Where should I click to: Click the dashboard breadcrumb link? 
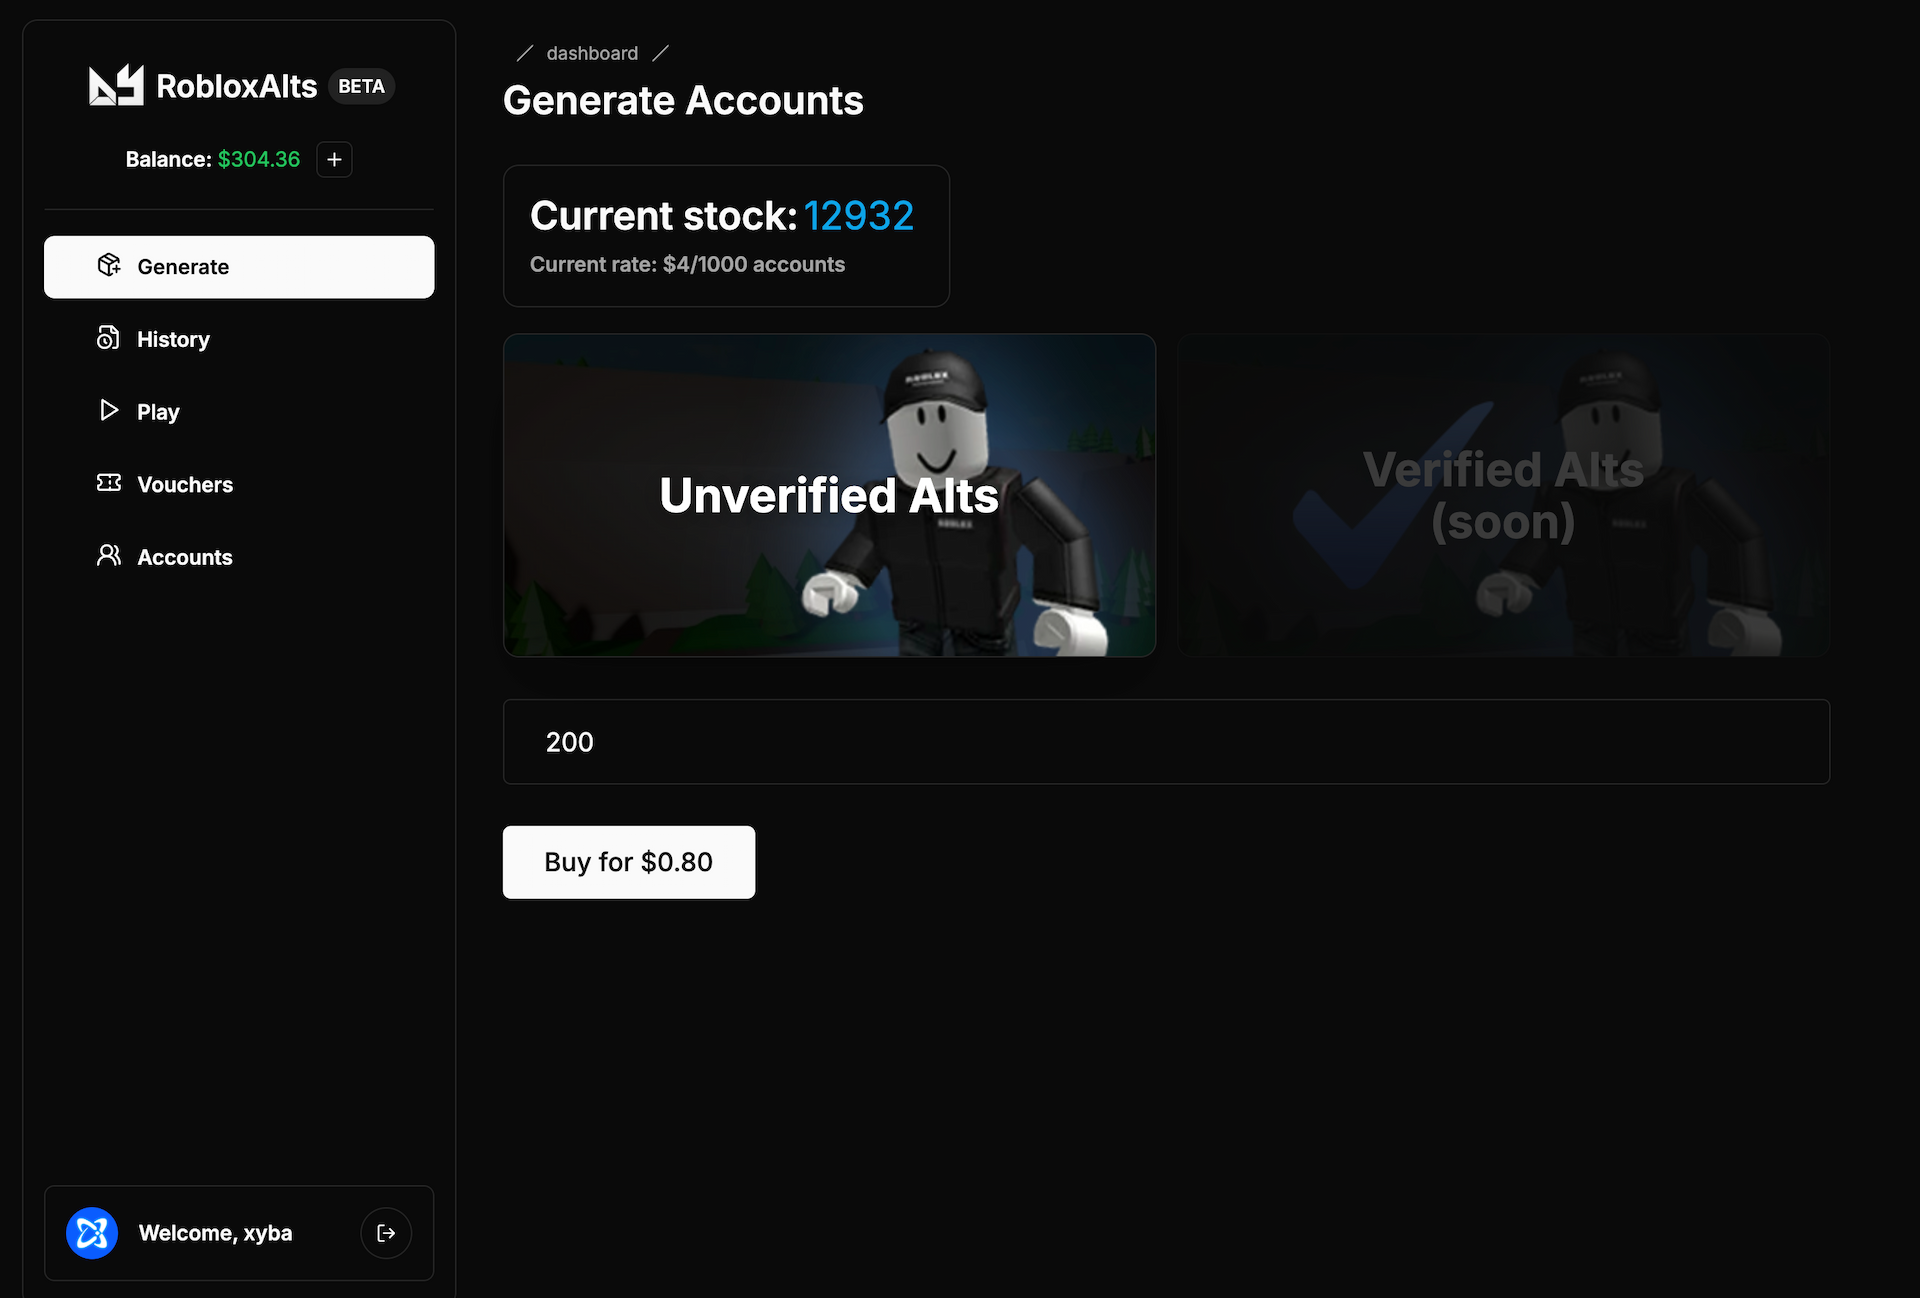tap(592, 53)
